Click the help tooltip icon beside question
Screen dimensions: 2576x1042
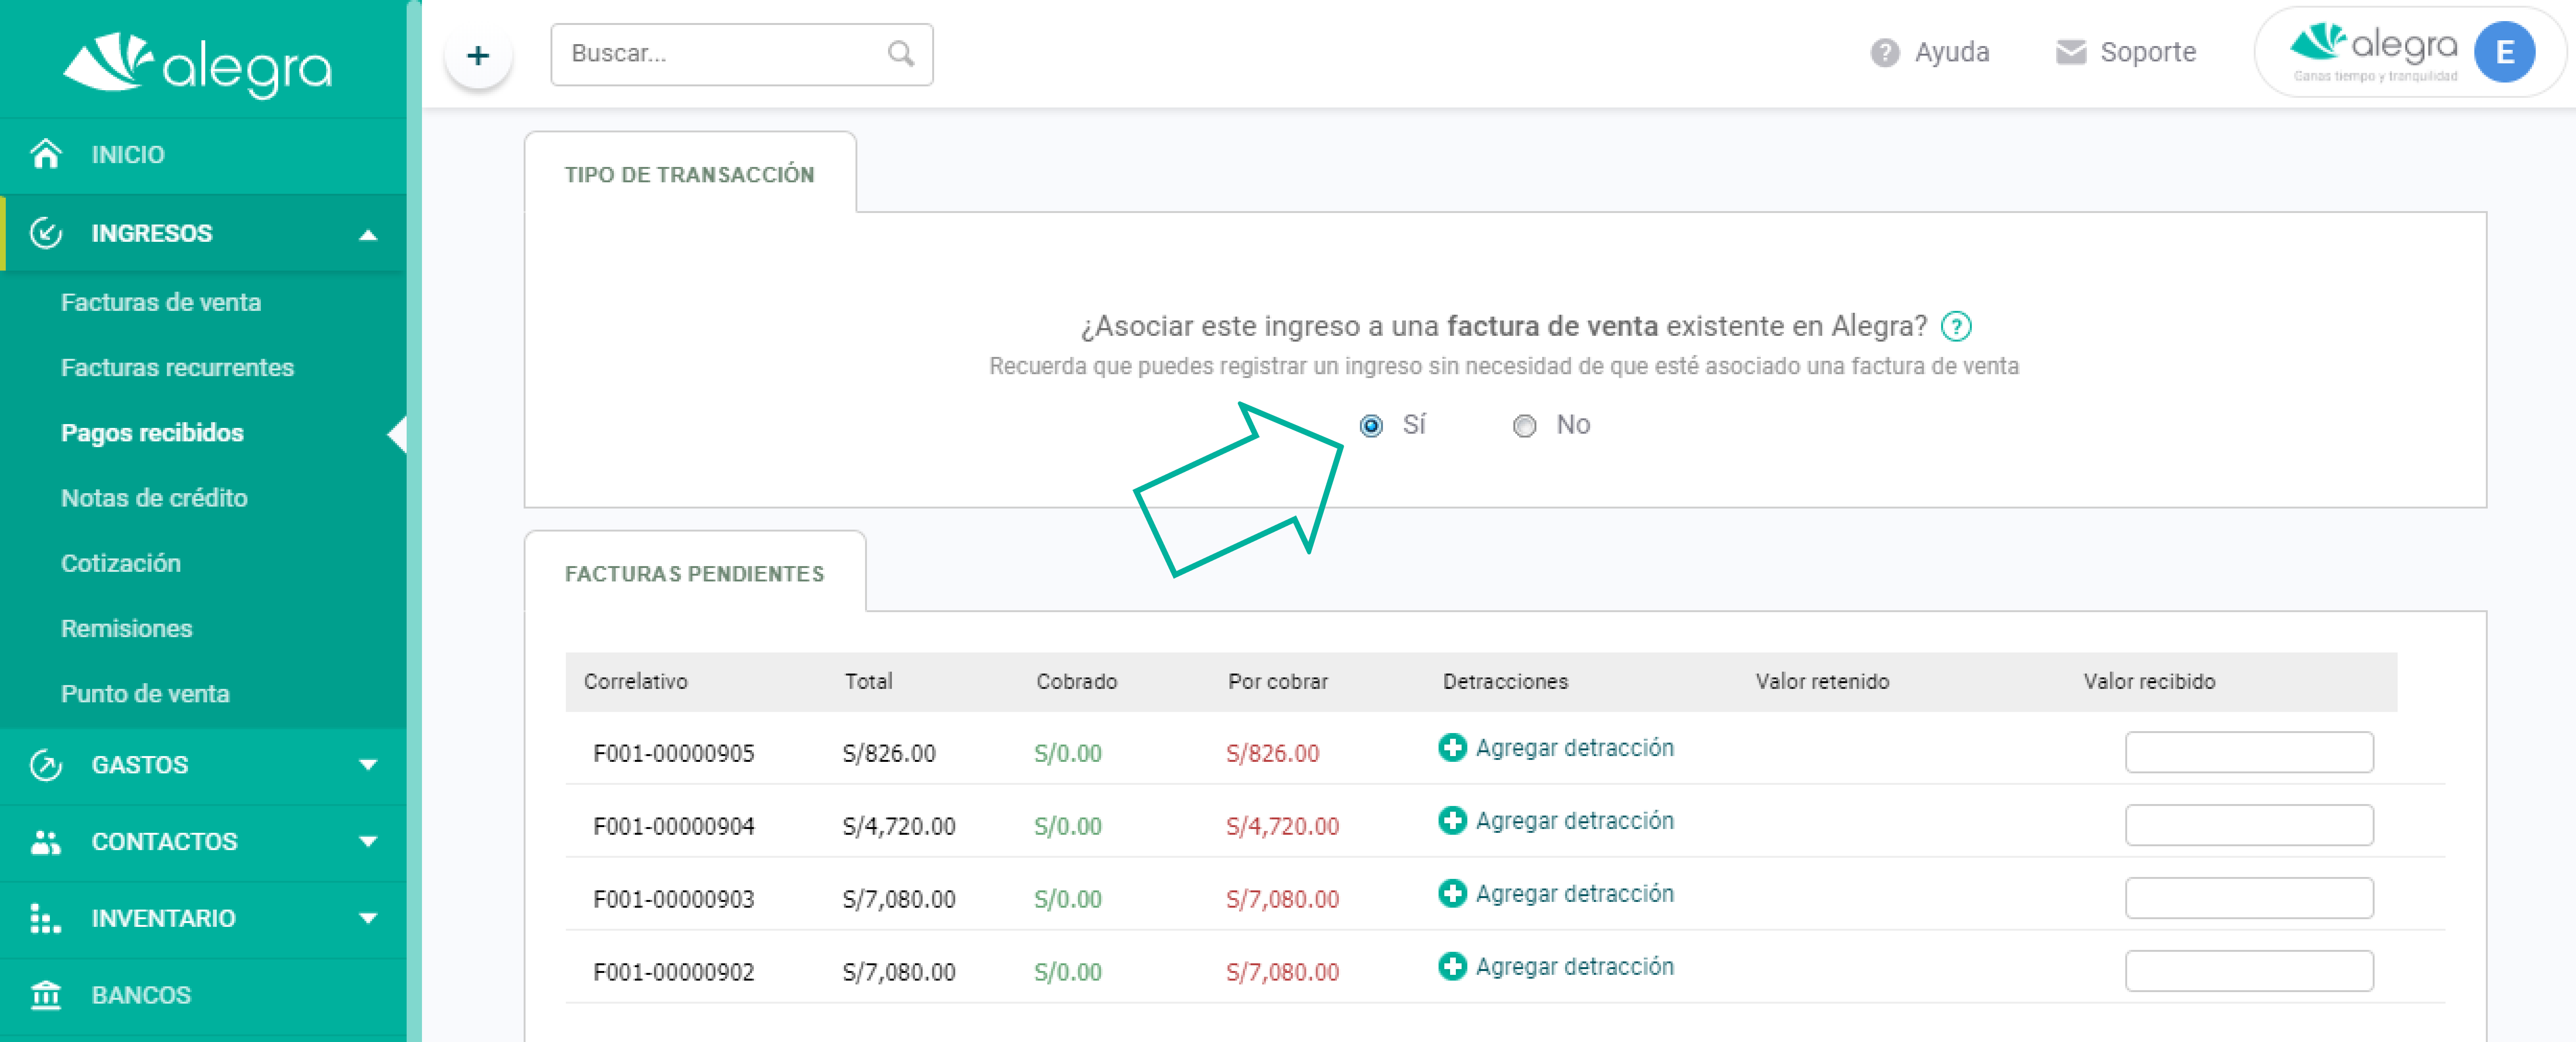(x=1955, y=326)
